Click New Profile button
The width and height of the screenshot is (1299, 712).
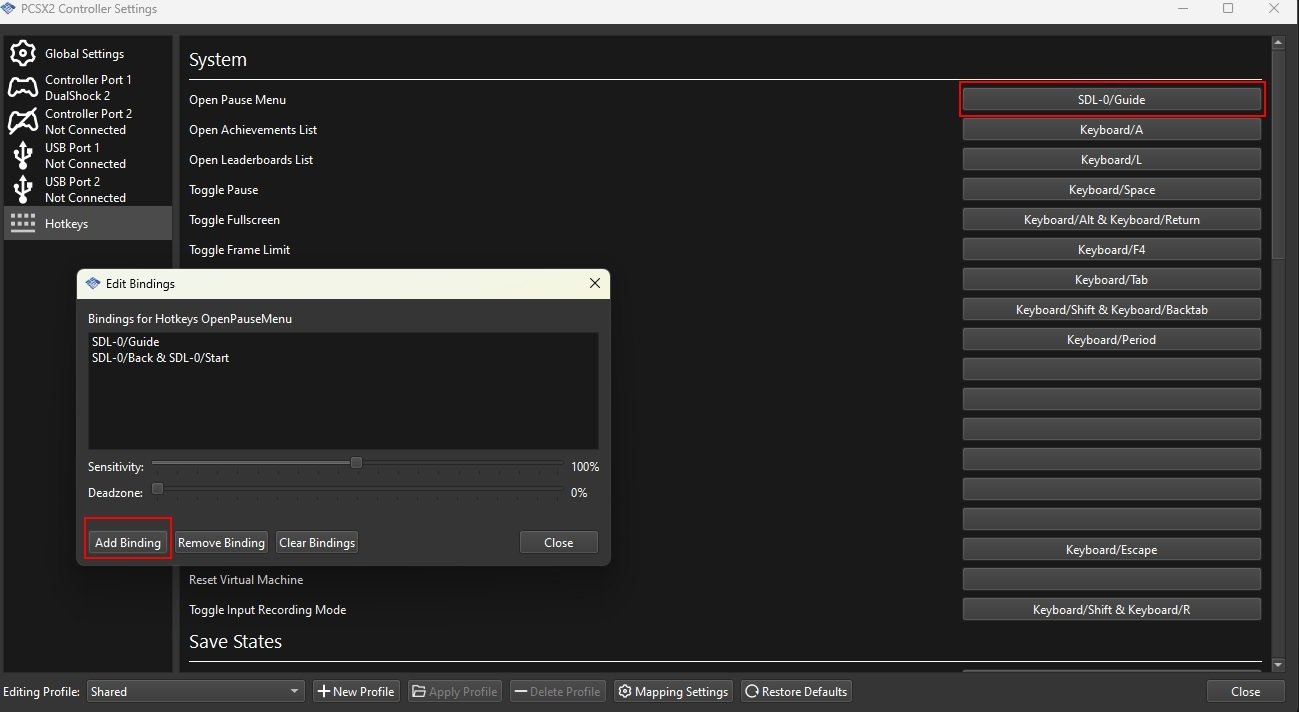click(356, 691)
